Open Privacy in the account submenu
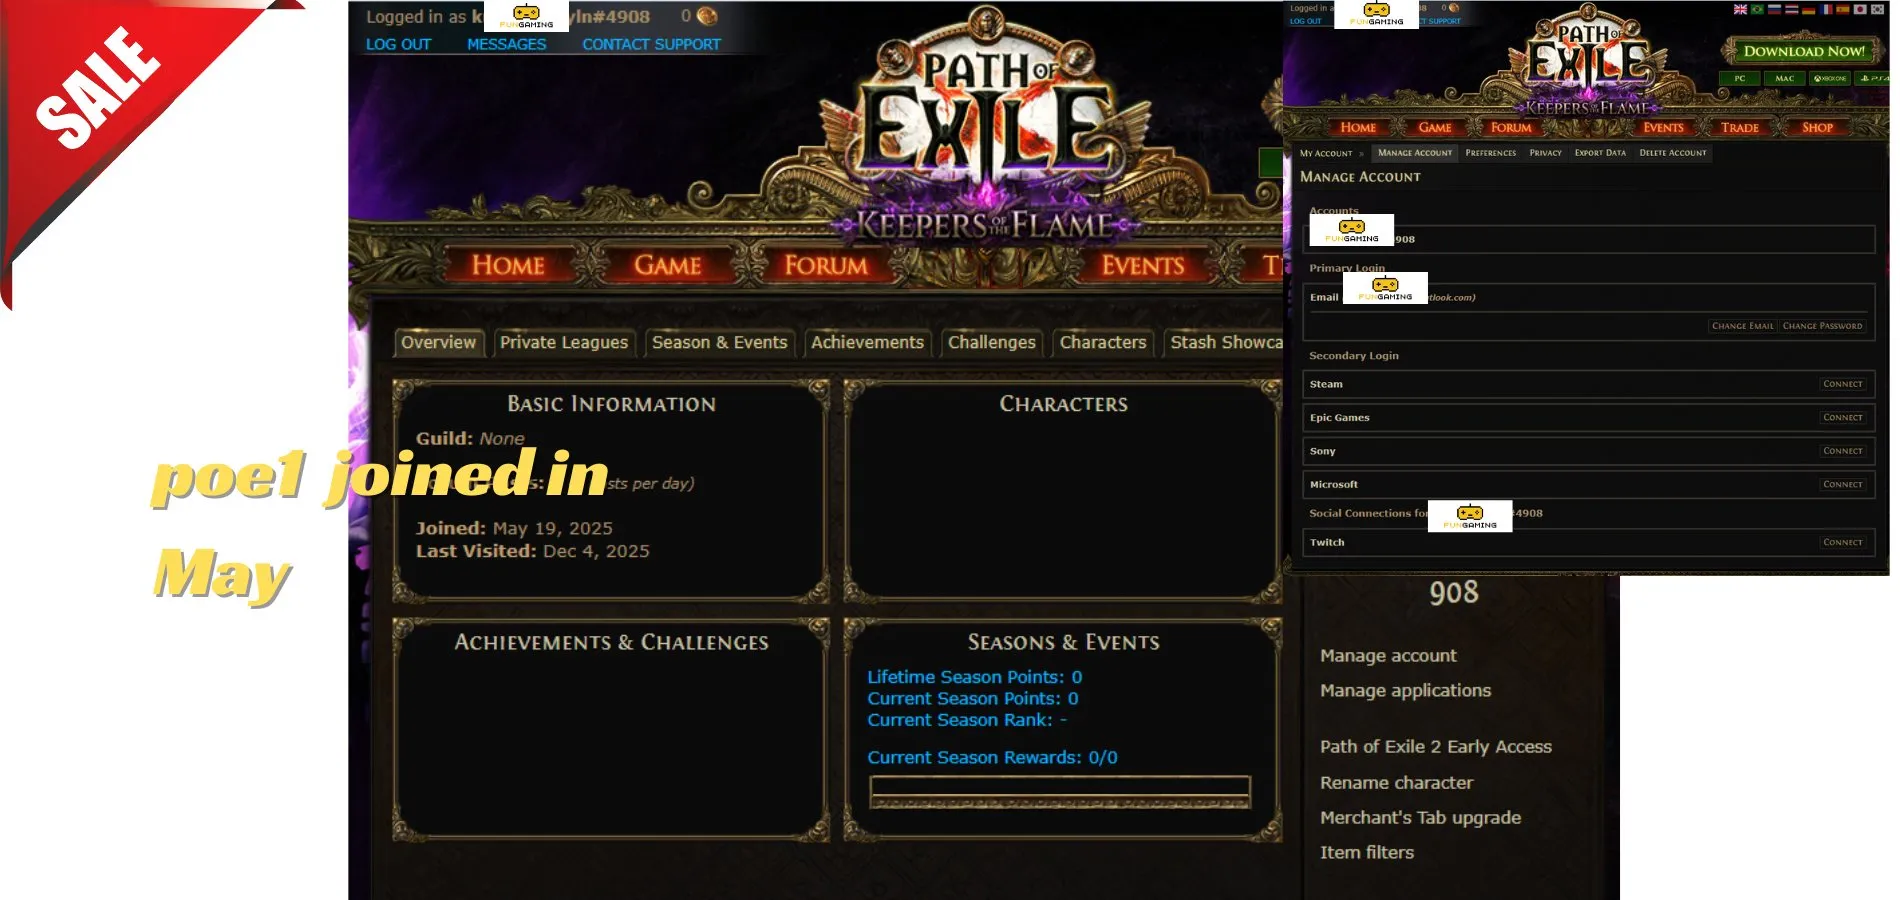The height and width of the screenshot is (900, 1900). (x=1546, y=153)
